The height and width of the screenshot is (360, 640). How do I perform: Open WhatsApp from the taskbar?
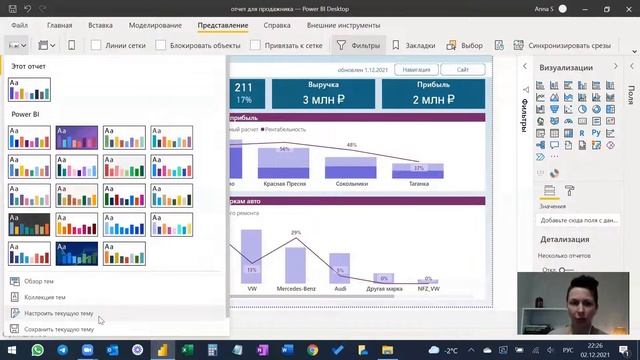(38, 350)
